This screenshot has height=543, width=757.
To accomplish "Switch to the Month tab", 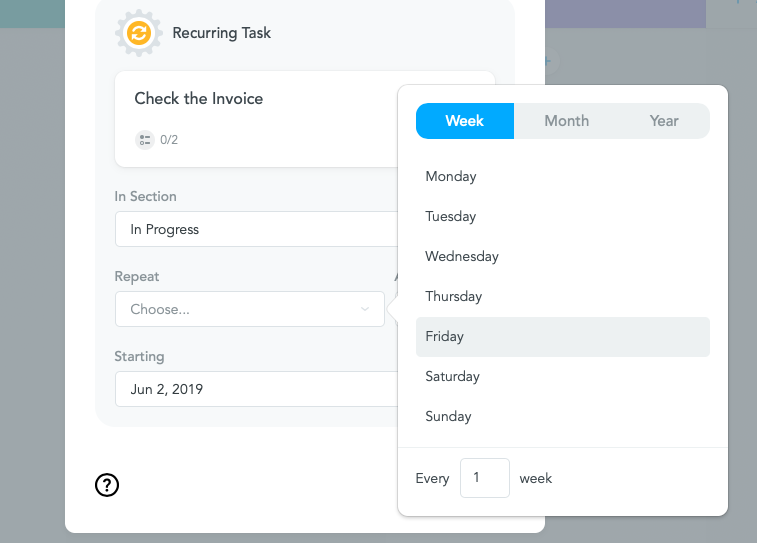I will coord(566,121).
